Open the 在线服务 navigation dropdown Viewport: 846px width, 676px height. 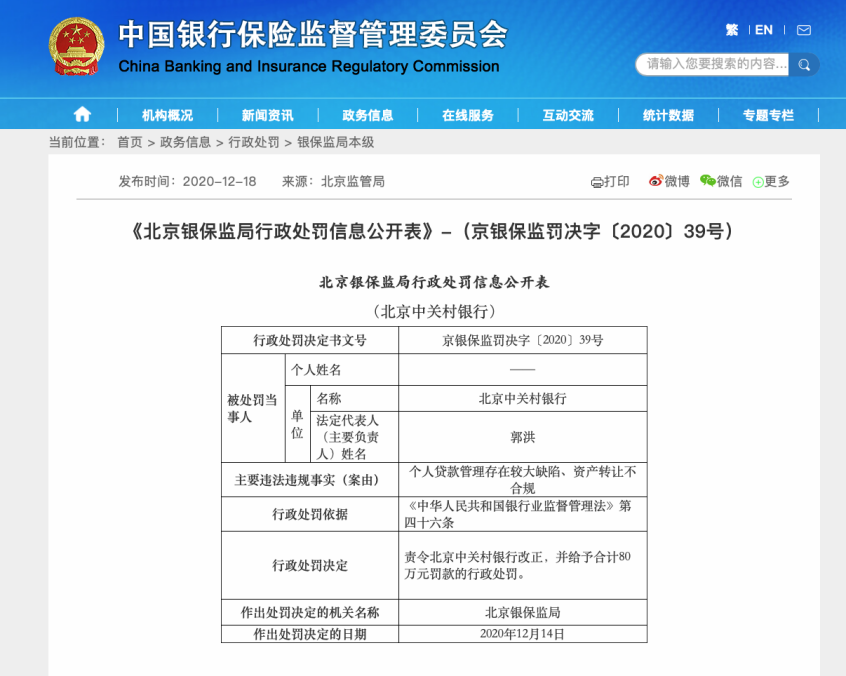pos(467,114)
